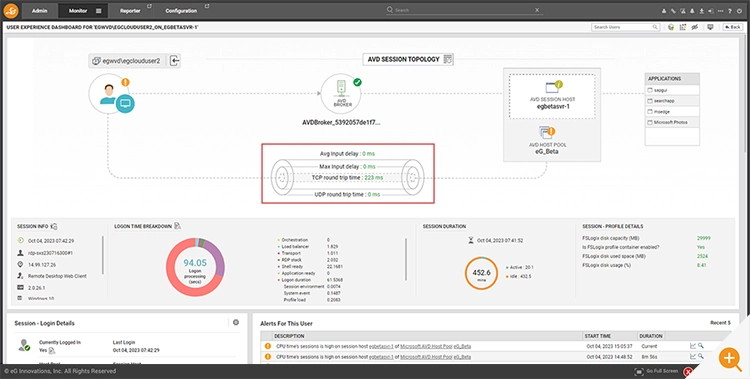Screen dimensions: 750x379
Task: Click the monitor screen icon in toolbar
Action: click(710, 27)
